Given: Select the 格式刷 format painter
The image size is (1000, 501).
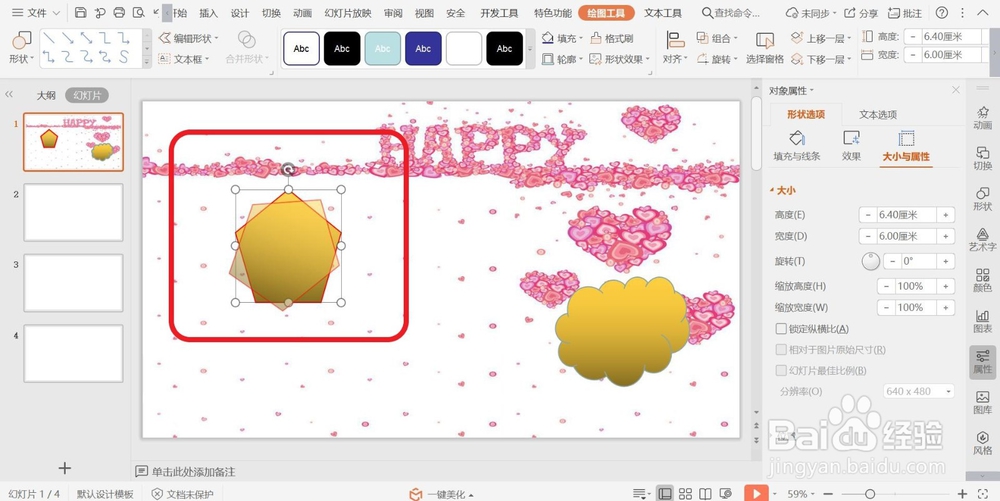Looking at the screenshot, I should pyautogui.click(x=612, y=38).
